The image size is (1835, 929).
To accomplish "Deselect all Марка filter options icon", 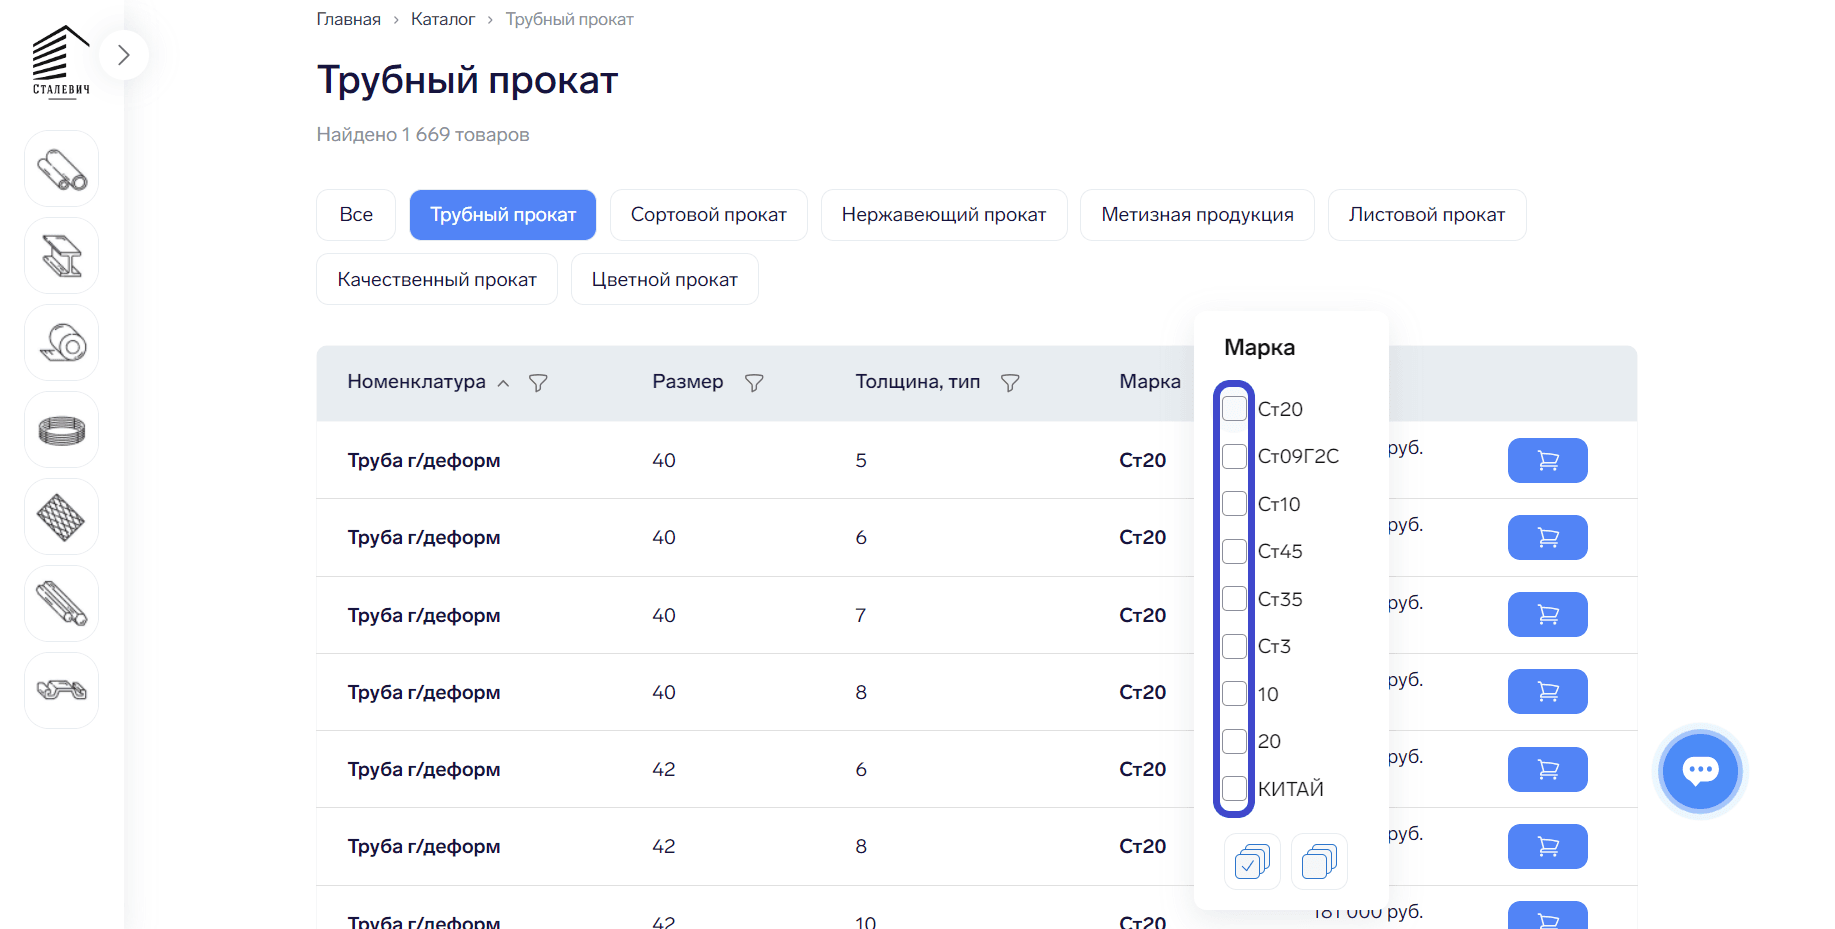I will [x=1319, y=862].
